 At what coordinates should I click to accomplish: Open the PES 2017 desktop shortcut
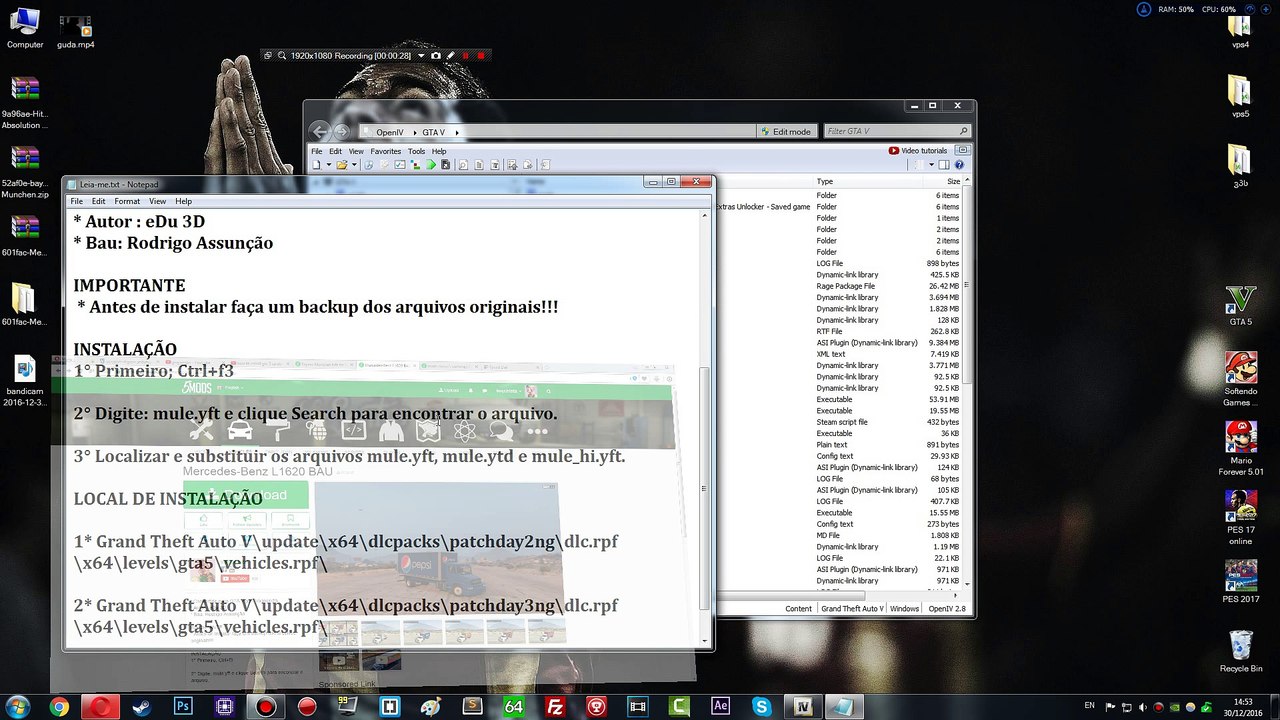coord(1240,582)
